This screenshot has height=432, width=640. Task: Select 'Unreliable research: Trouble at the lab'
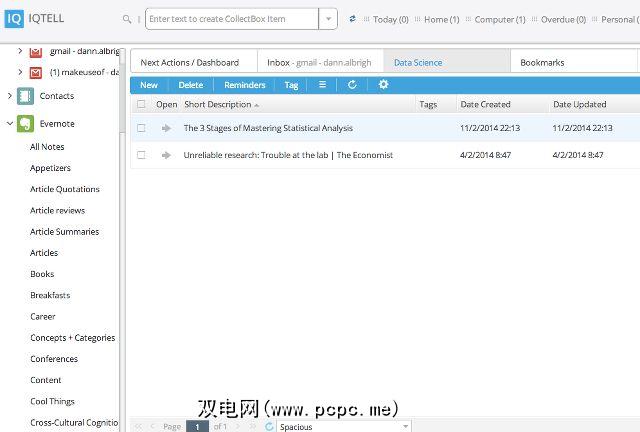pos(256,155)
